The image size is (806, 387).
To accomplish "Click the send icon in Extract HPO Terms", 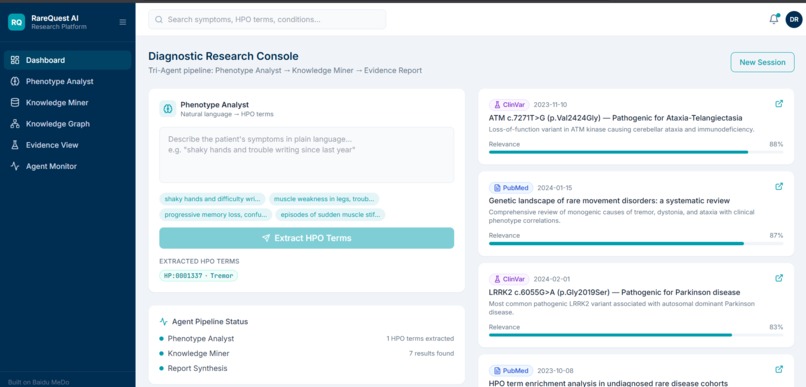I will click(x=266, y=238).
